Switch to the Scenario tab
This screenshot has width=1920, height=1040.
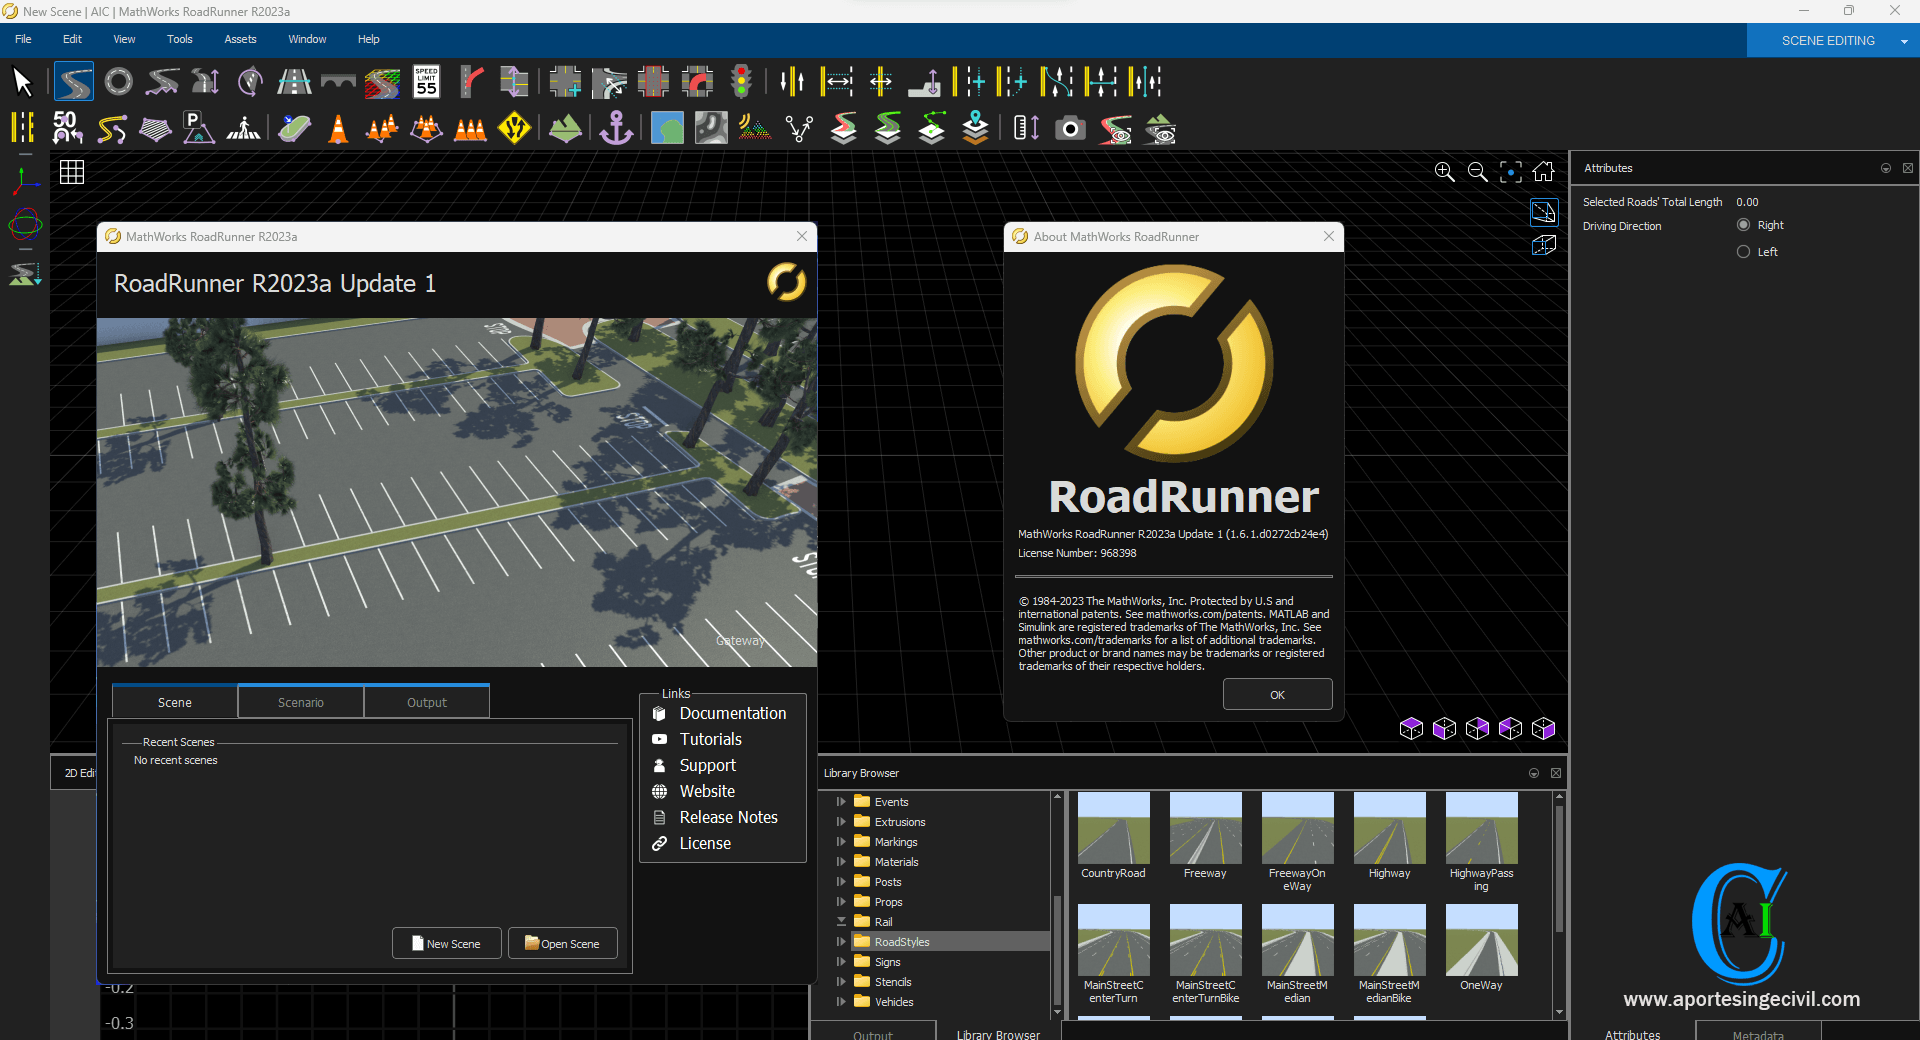[x=301, y=702]
